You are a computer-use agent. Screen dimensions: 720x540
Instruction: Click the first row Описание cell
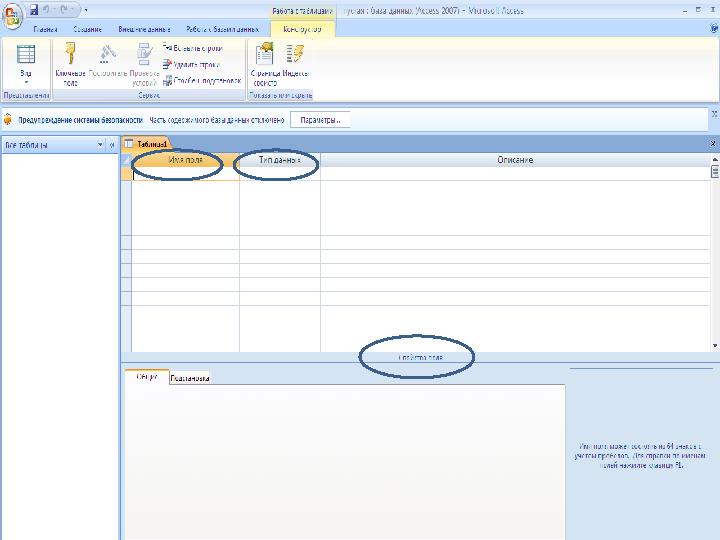[515, 174]
